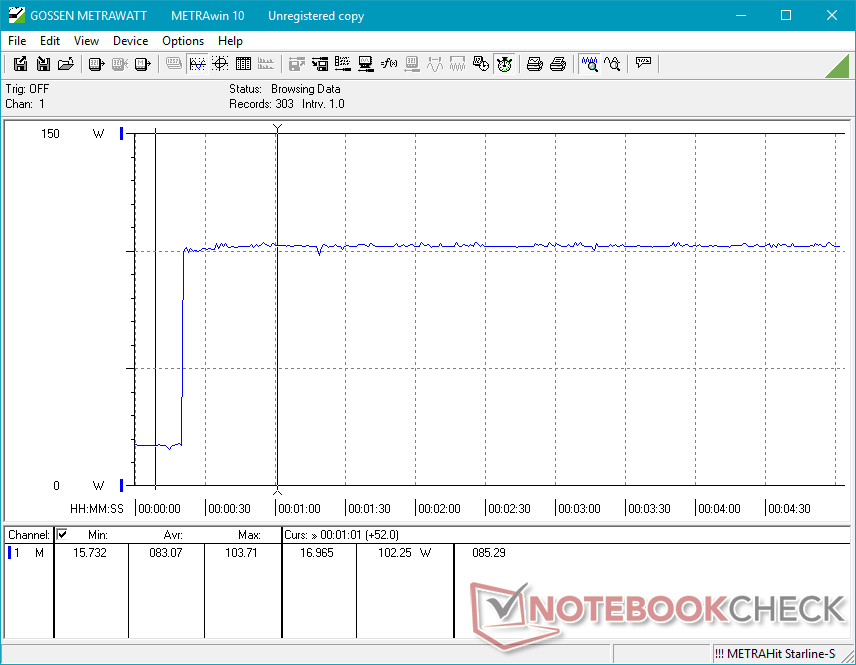The height and width of the screenshot is (665, 856).
Task: Click the import-to-disk toolbar icon
Action: (320, 64)
